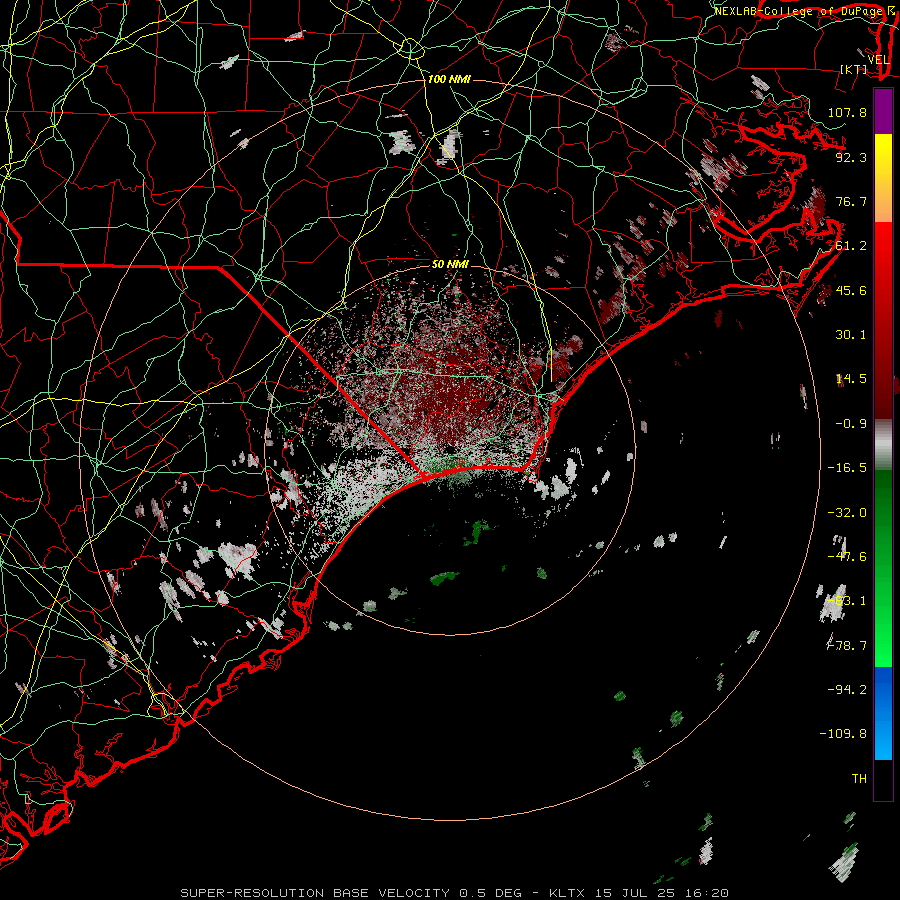900x900 pixels.
Task: Pick the blue segment of velocity color bar
Action: [x=883, y=713]
